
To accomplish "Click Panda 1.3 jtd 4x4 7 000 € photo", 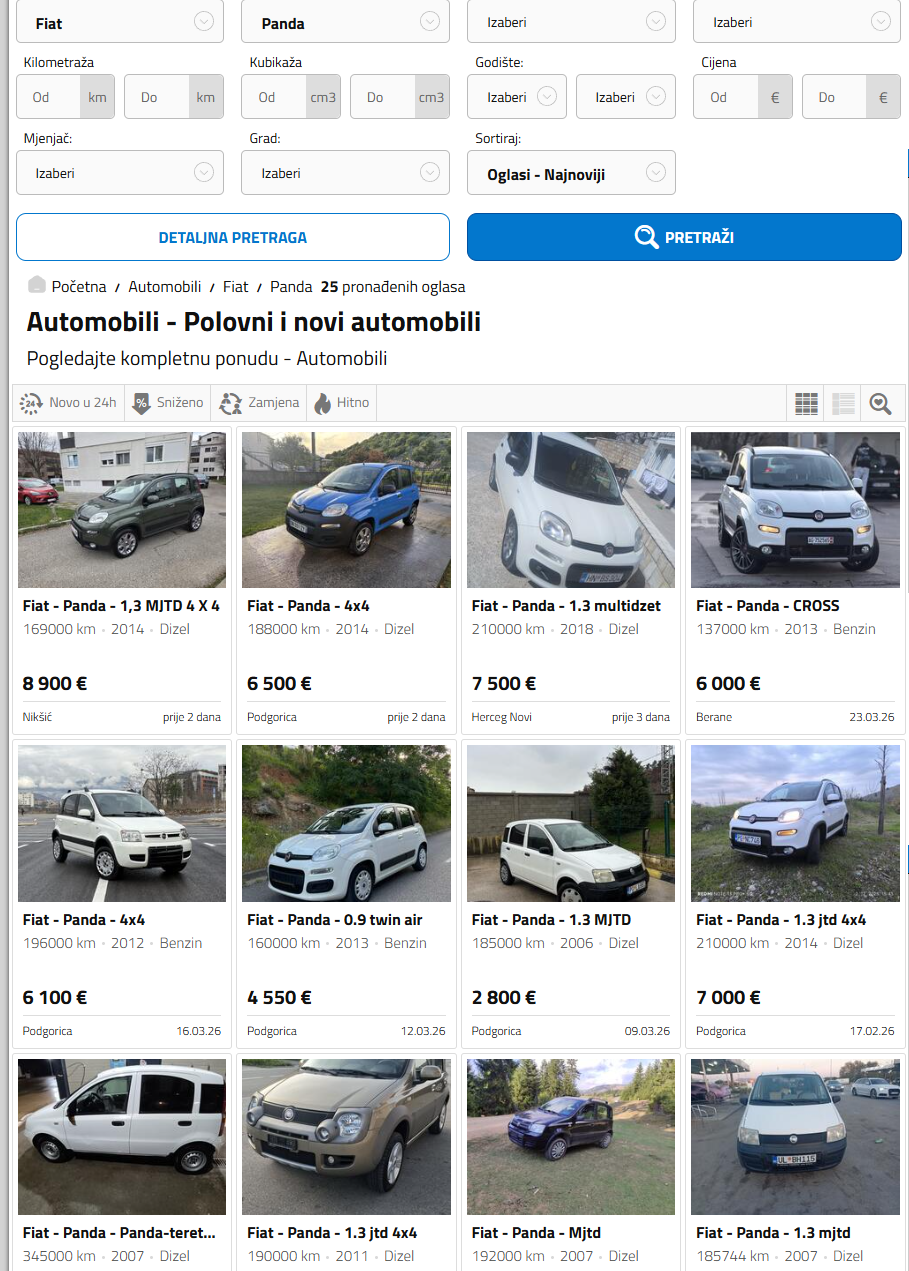I will point(795,823).
